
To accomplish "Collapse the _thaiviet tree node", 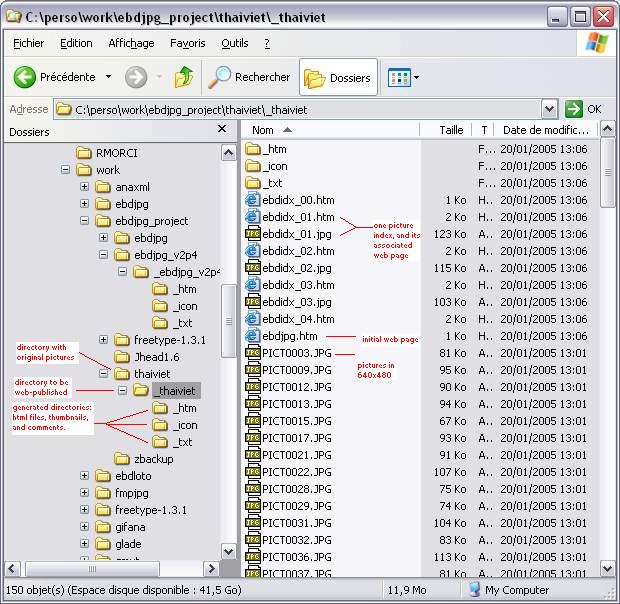I will pos(123,391).
